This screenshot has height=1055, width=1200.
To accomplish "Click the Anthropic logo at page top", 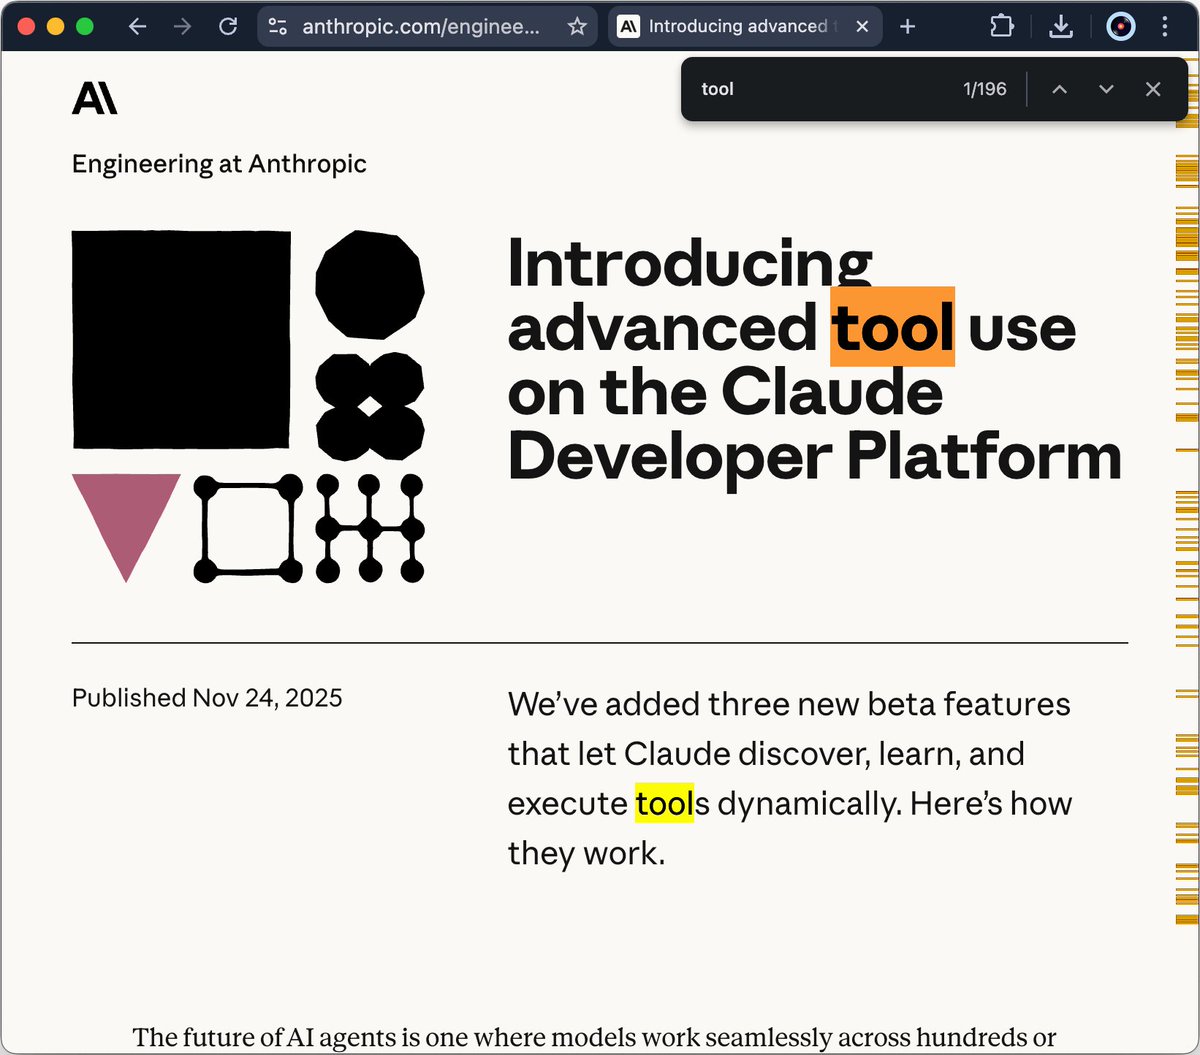I will (x=95, y=98).
